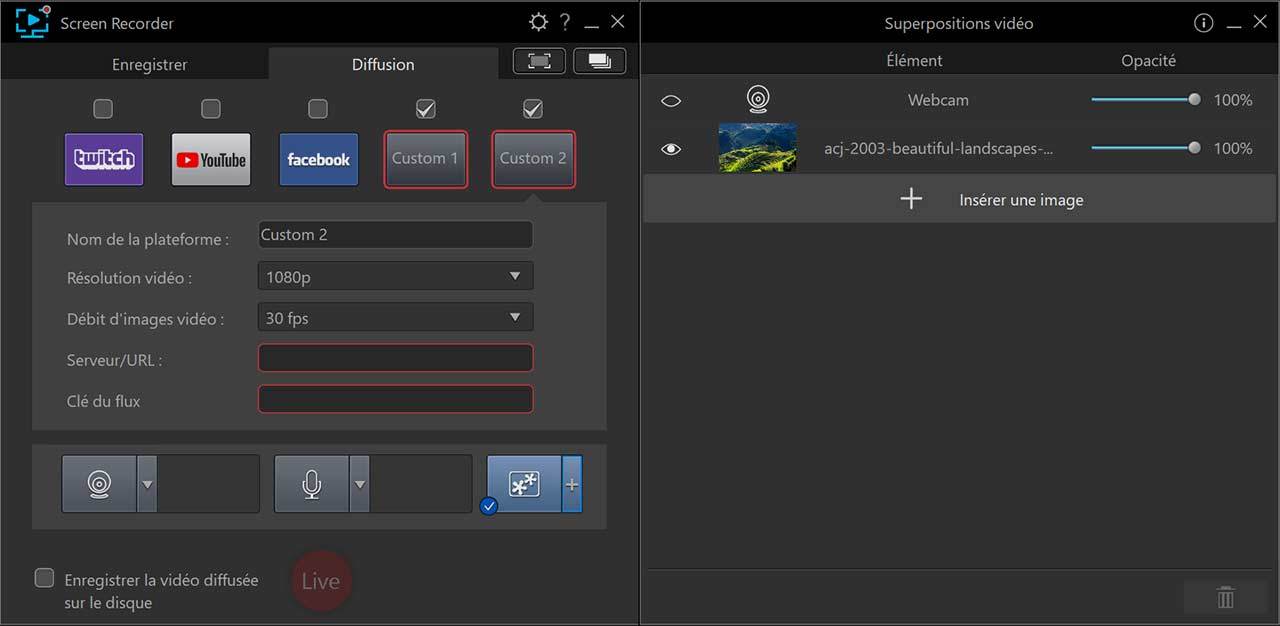Screen dimensions: 1280x626
Task: Open info icon in Superpositions vidéo
Action: pyautogui.click(x=1204, y=22)
